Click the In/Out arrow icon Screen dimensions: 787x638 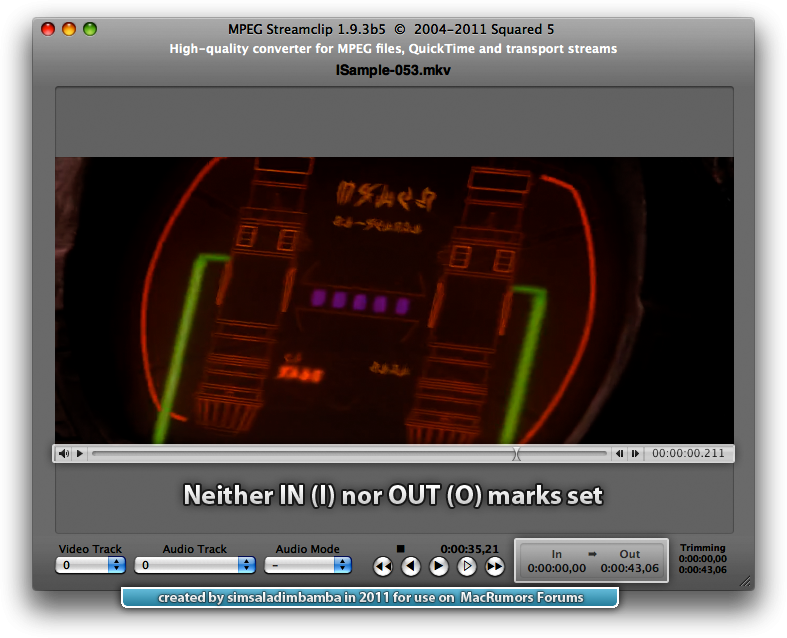point(592,554)
